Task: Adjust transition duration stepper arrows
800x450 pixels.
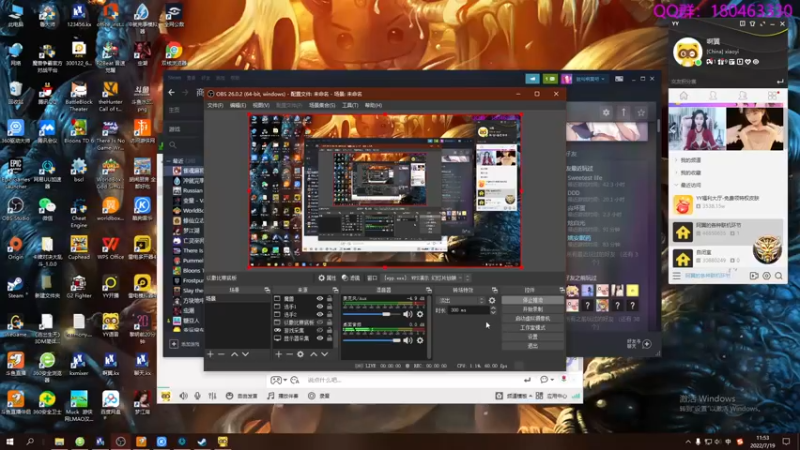Action: [x=493, y=310]
